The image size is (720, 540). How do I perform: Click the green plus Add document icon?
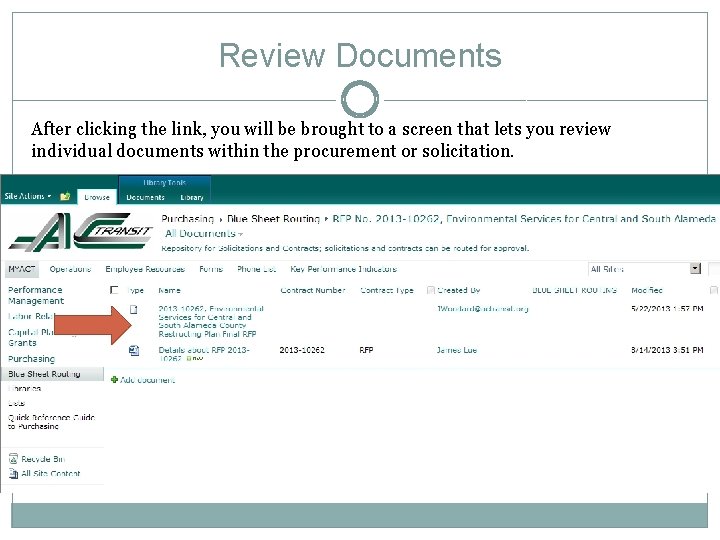[x=114, y=379]
